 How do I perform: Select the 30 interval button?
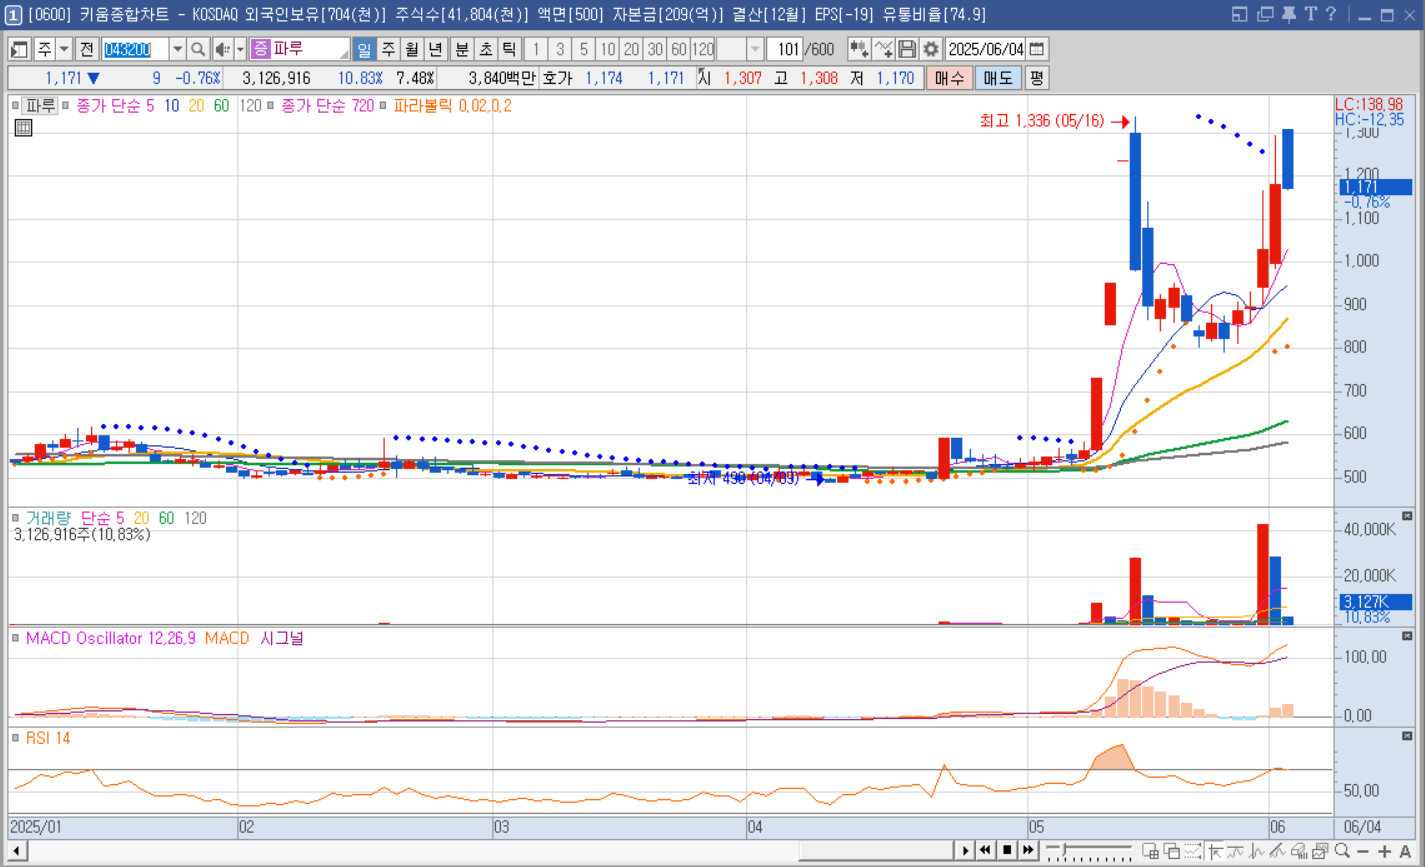tap(655, 49)
